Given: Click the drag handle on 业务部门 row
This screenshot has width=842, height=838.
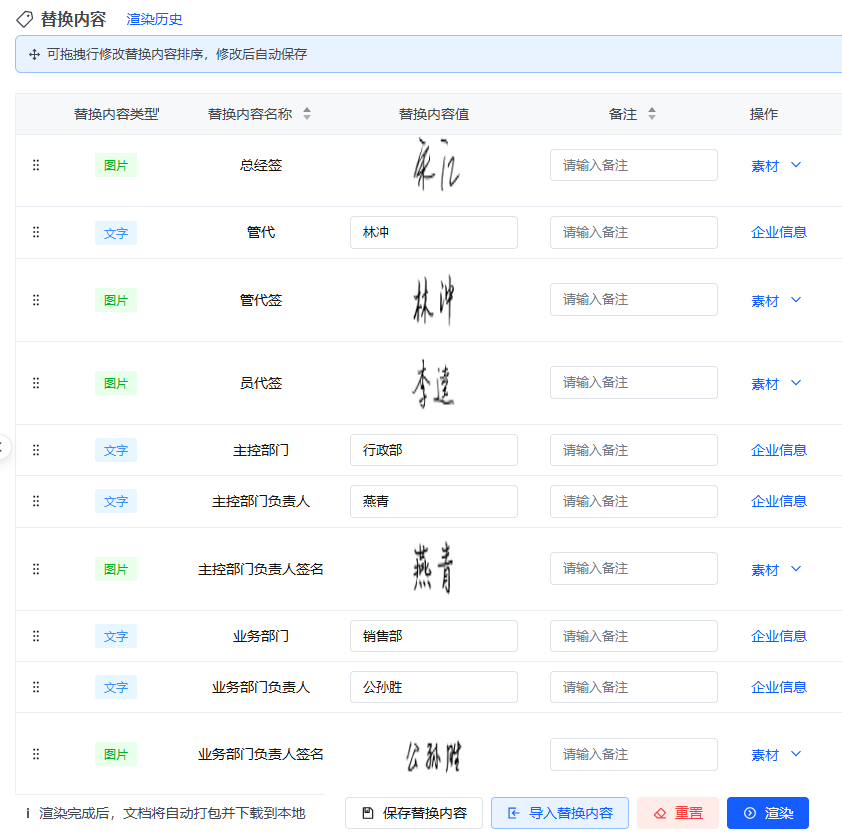Looking at the screenshot, I should [x=36, y=636].
